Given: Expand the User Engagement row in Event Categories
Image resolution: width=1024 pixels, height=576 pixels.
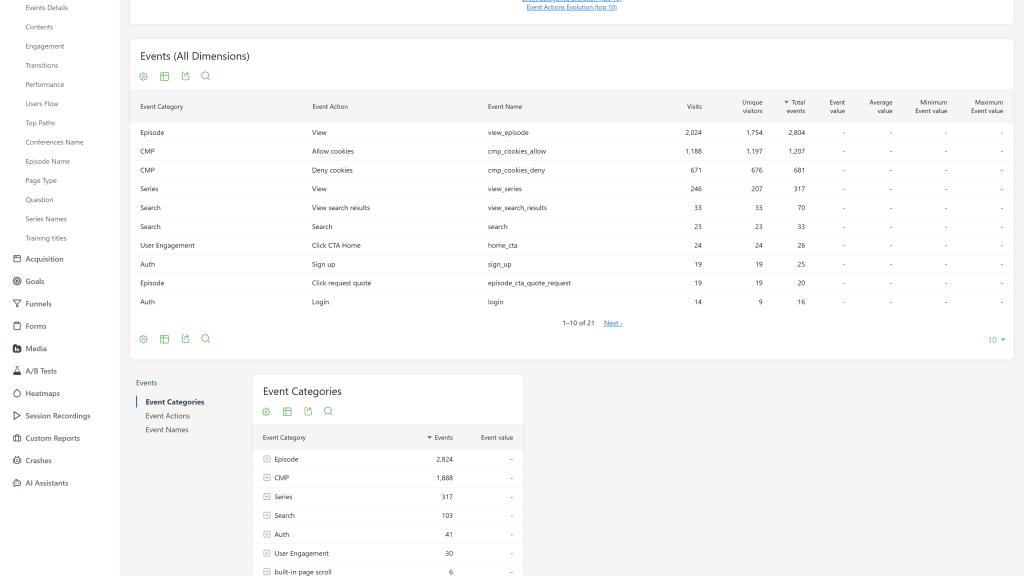Looking at the screenshot, I should pos(266,553).
